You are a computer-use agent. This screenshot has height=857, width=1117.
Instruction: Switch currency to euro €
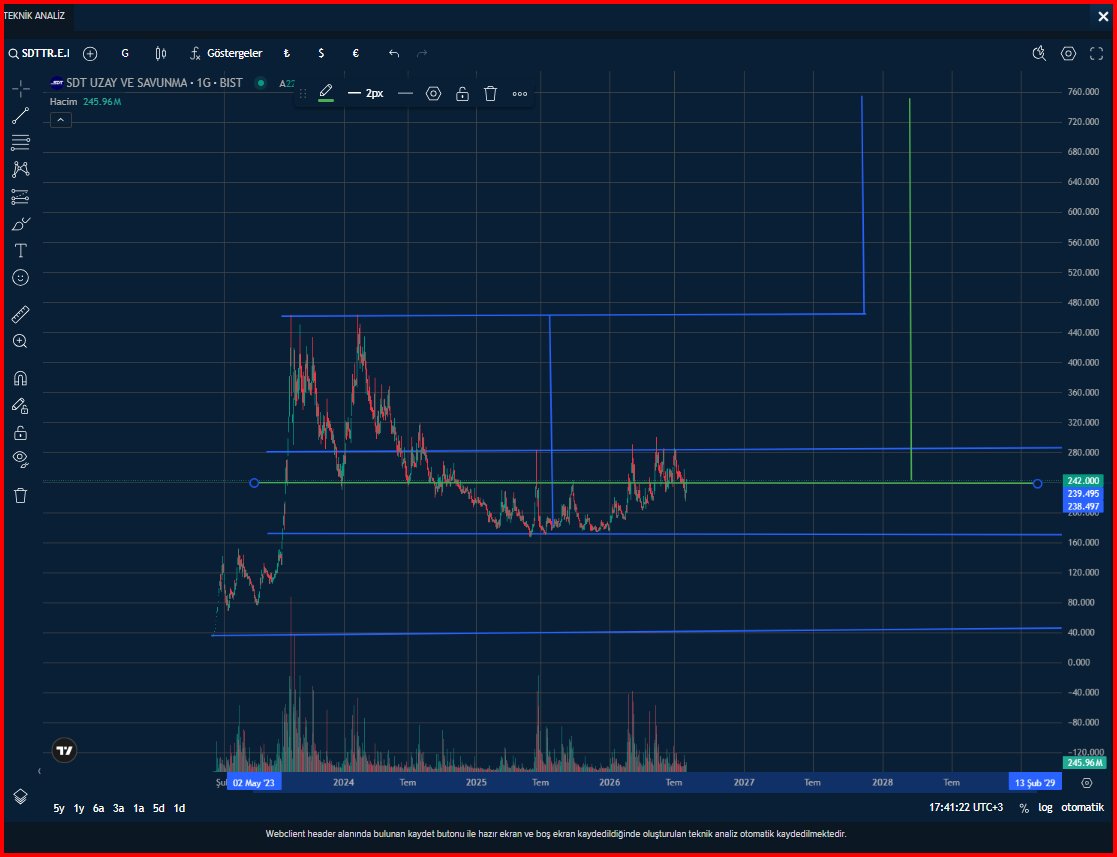[x=355, y=53]
